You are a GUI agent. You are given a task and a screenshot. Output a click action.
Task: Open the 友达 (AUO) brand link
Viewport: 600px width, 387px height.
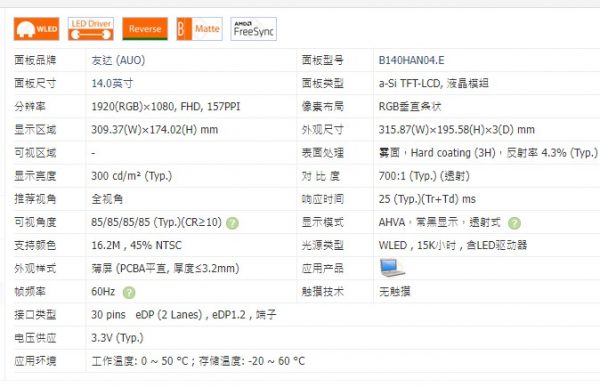tap(118, 60)
